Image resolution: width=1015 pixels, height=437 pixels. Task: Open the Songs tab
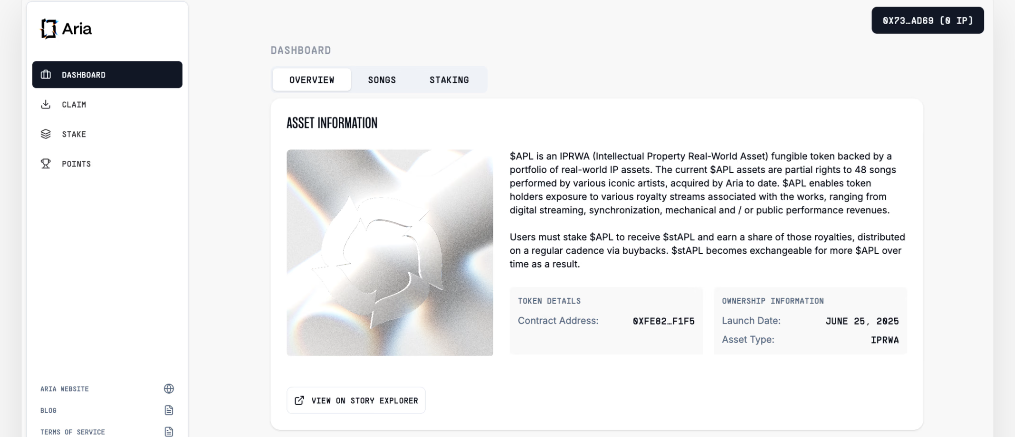tap(382, 80)
